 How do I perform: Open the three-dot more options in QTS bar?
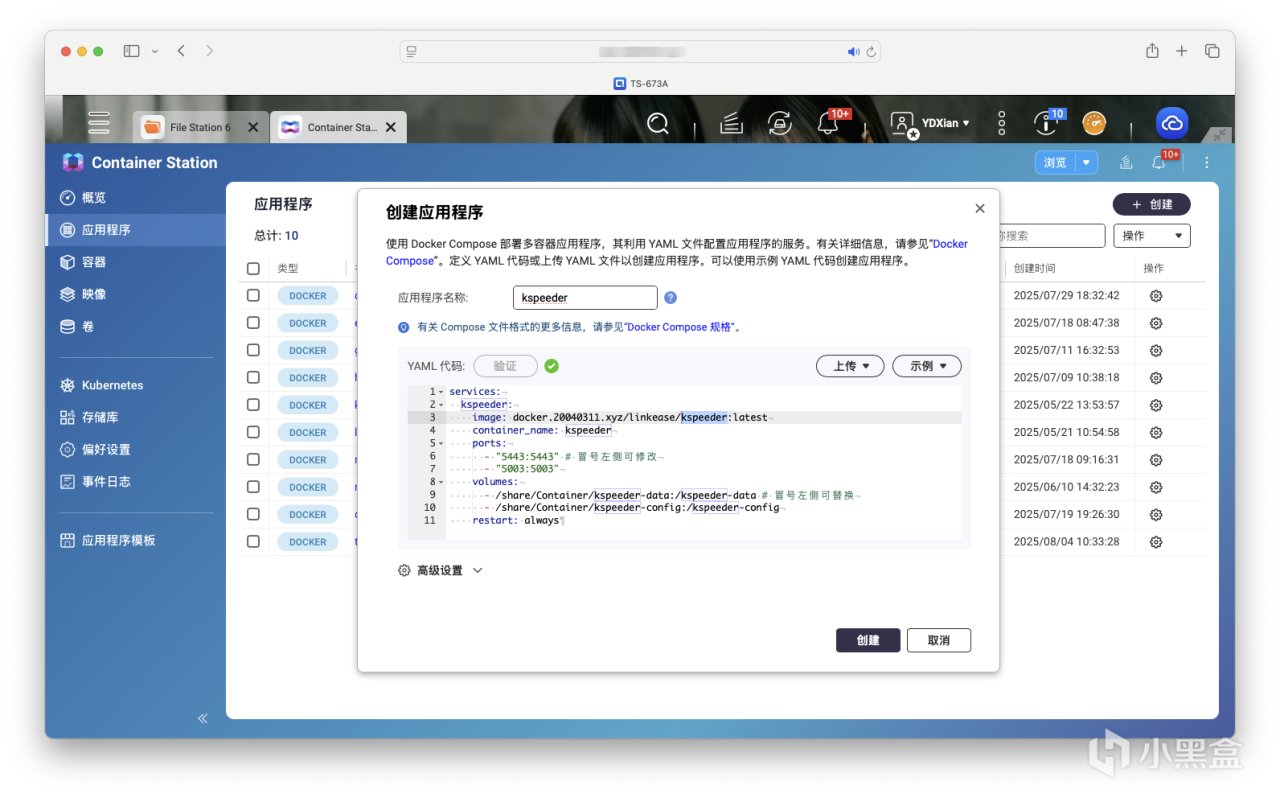pos(1001,123)
